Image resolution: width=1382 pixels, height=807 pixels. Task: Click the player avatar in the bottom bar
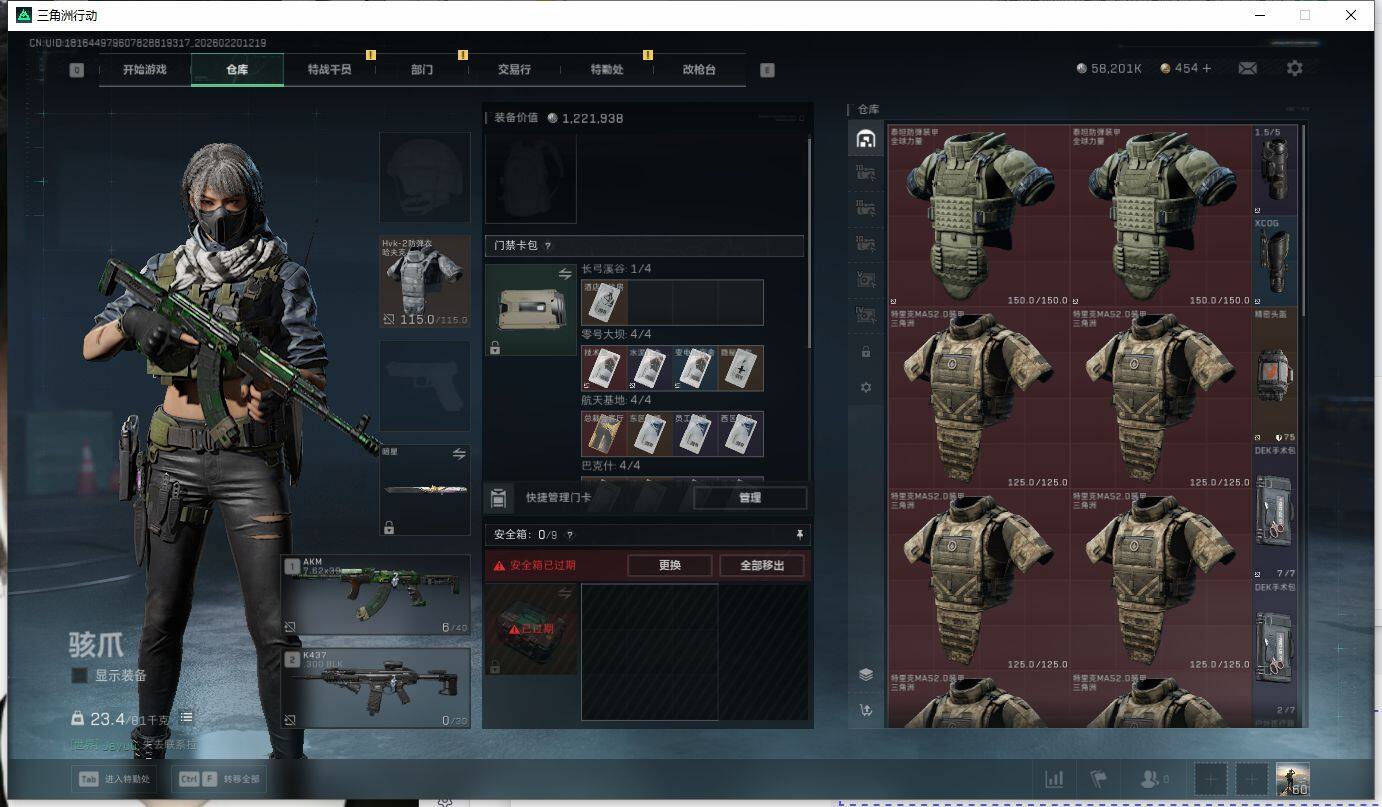[1292, 779]
